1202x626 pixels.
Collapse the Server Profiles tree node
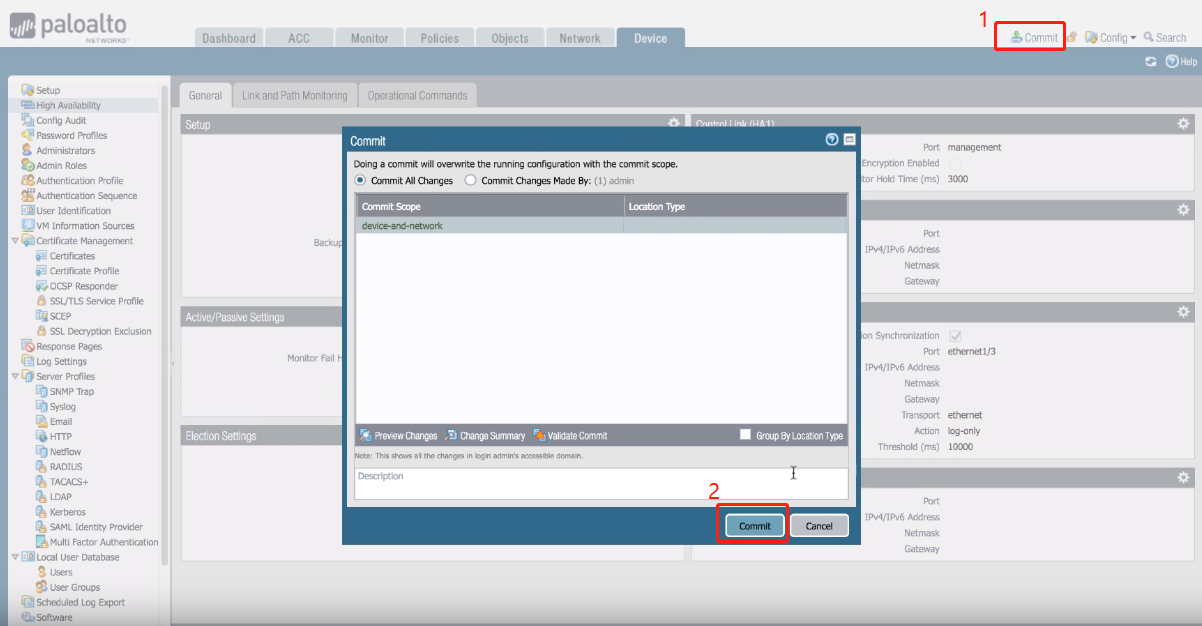click(15, 376)
